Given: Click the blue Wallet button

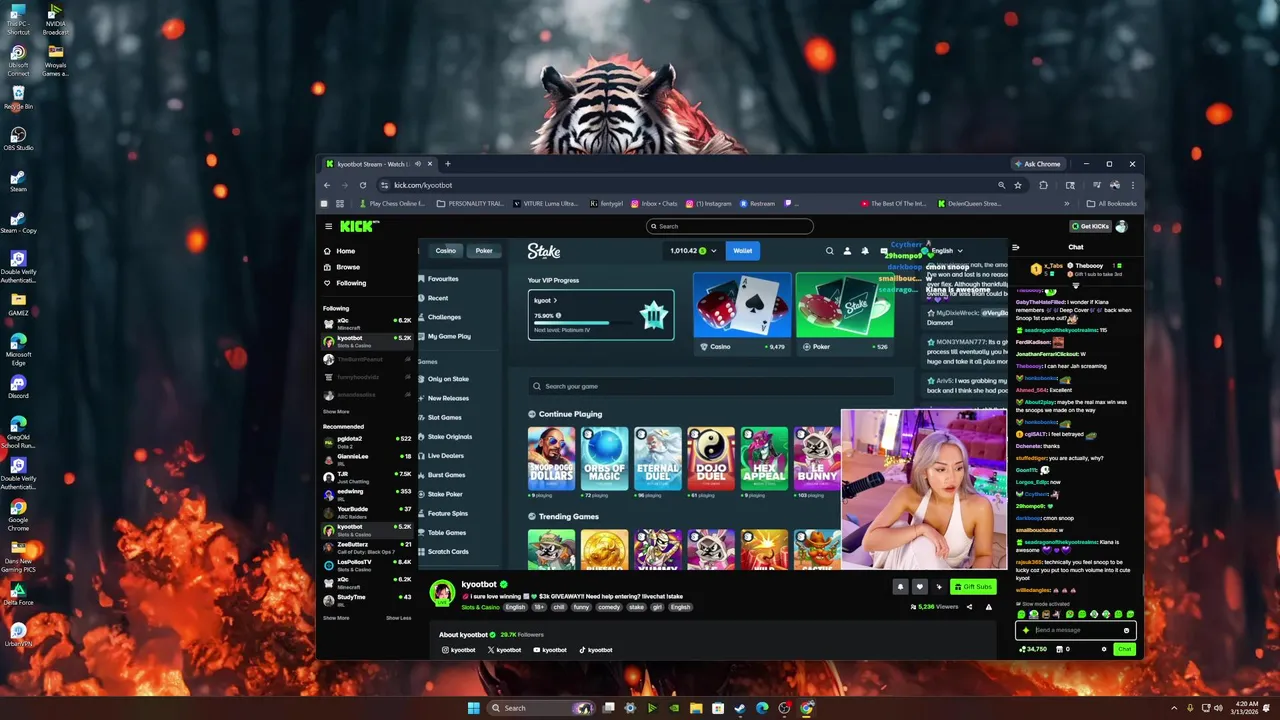Looking at the screenshot, I should click(x=742, y=251).
